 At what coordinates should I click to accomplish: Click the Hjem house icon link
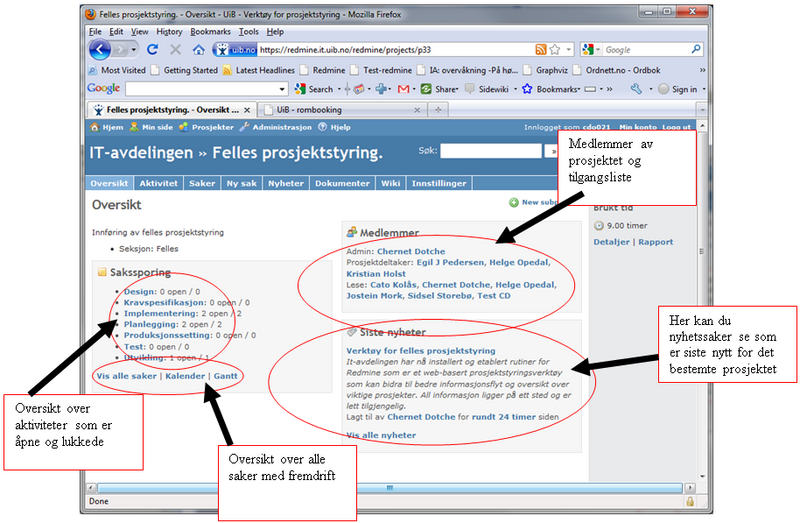(94, 127)
